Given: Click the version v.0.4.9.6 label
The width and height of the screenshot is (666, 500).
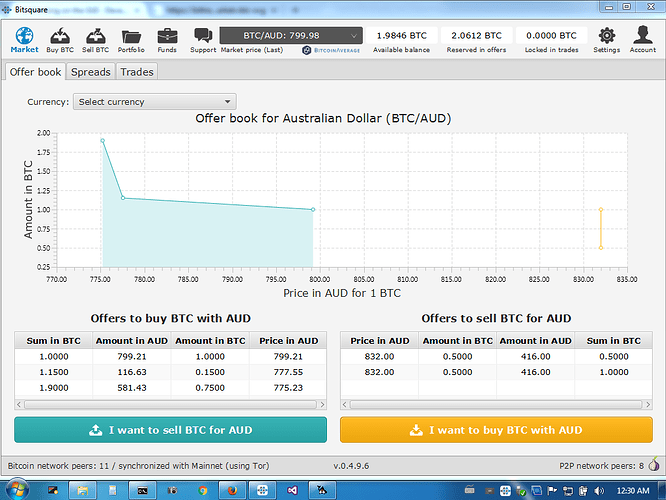Looking at the screenshot, I should [351, 466].
